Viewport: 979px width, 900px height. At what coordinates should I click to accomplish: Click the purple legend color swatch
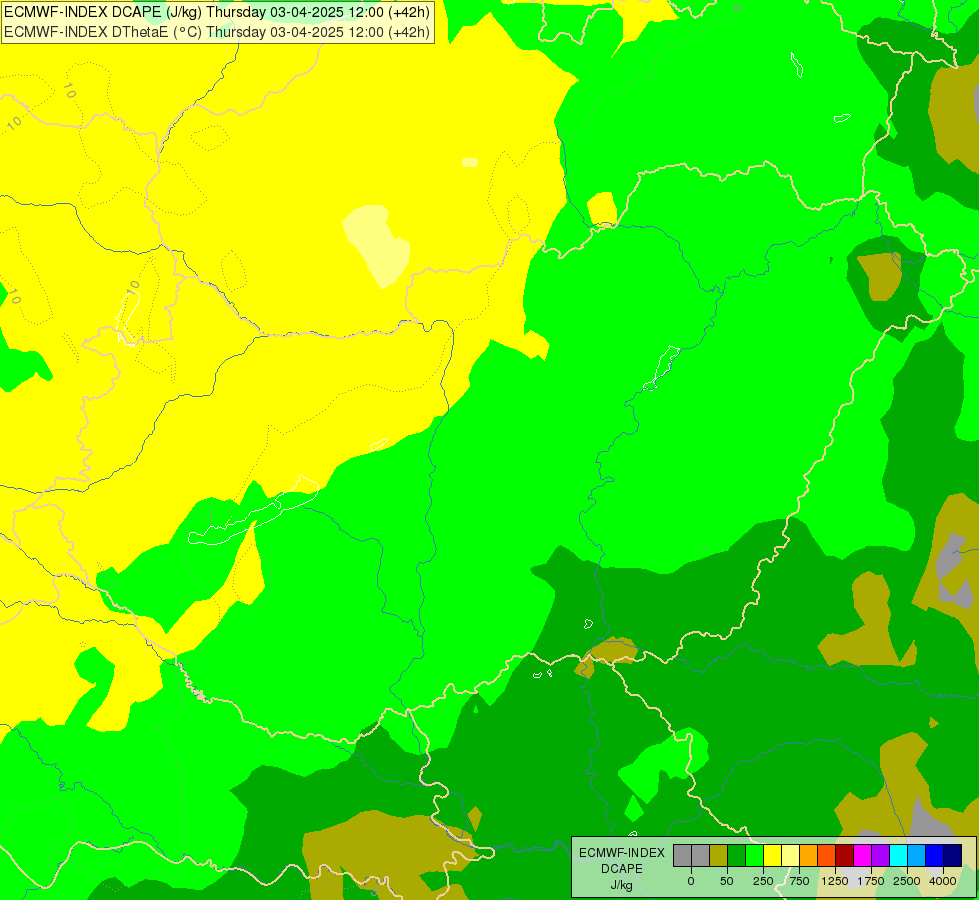(880, 855)
